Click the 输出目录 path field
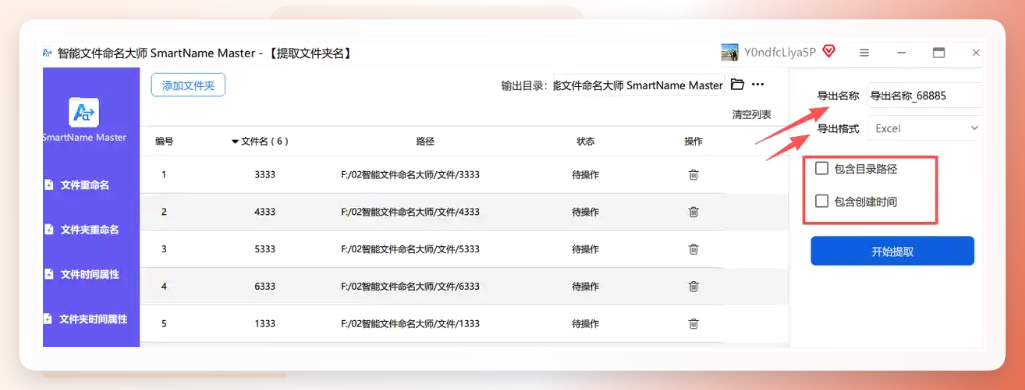 [x=639, y=85]
